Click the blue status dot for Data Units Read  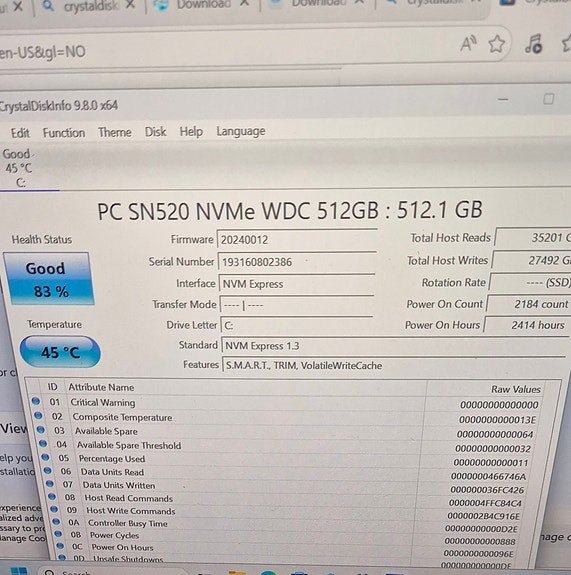click(47, 470)
